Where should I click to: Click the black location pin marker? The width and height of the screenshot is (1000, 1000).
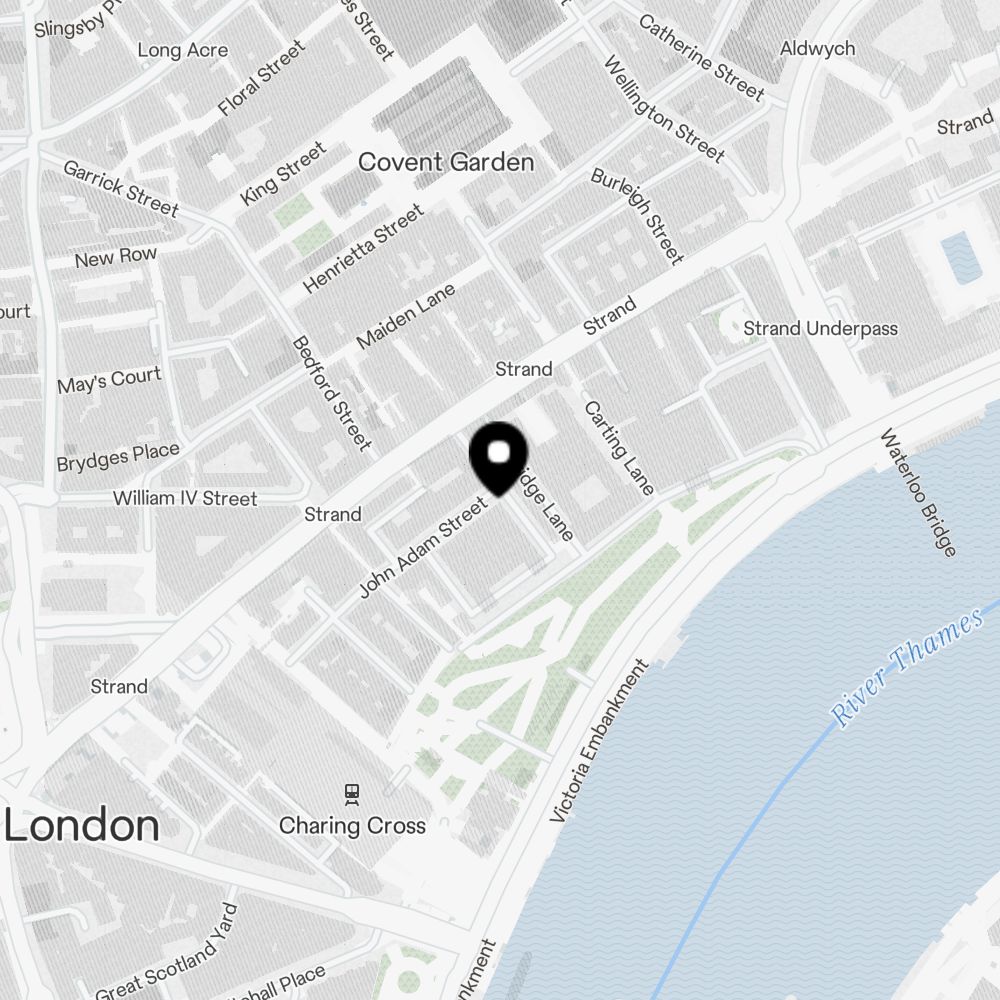pyautogui.click(x=498, y=458)
